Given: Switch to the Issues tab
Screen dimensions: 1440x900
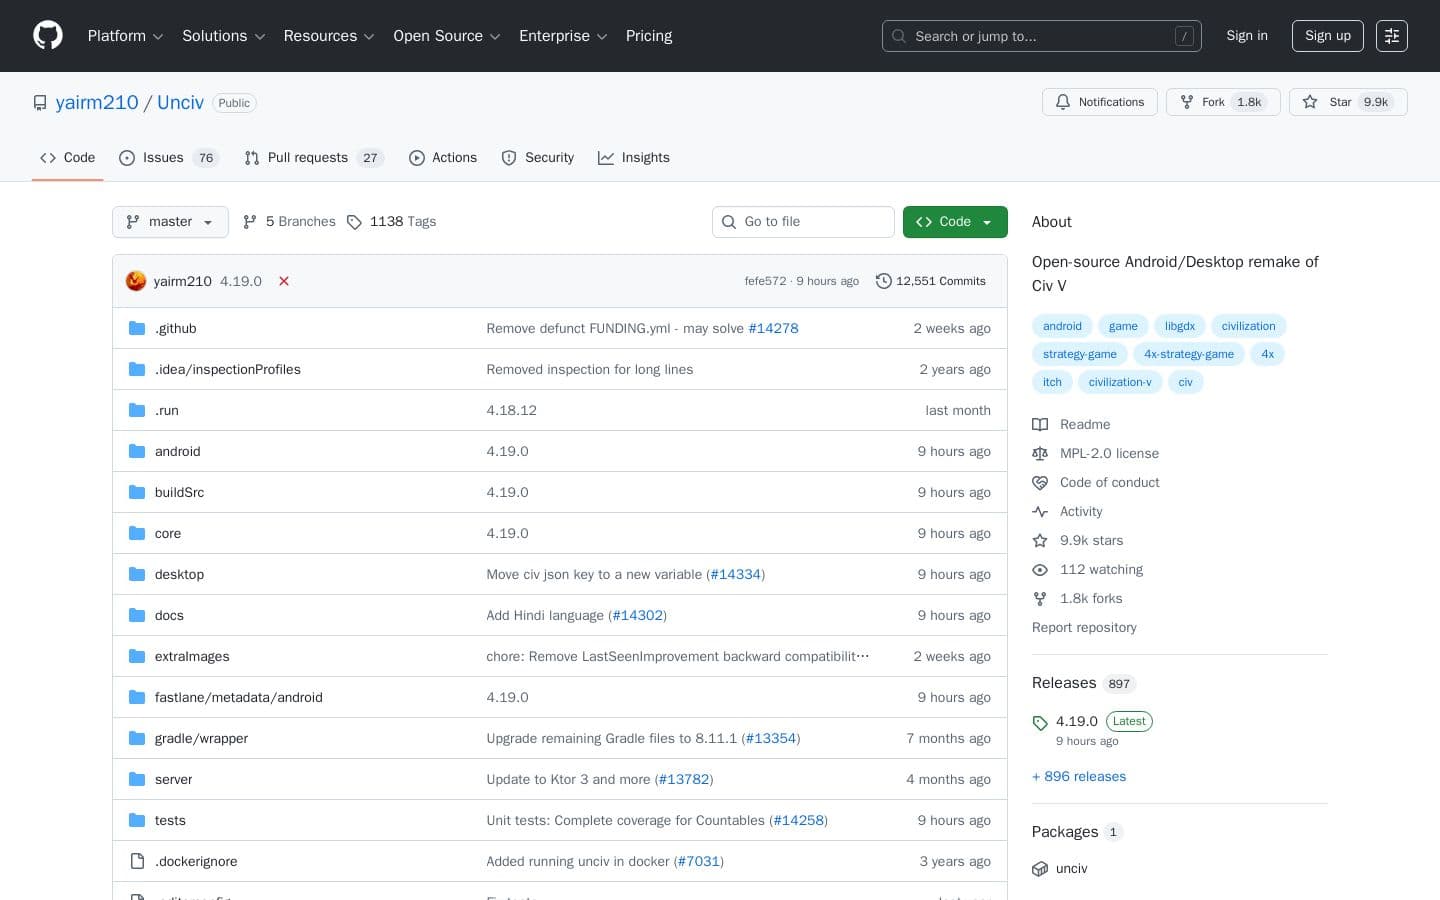Looking at the screenshot, I should point(167,158).
